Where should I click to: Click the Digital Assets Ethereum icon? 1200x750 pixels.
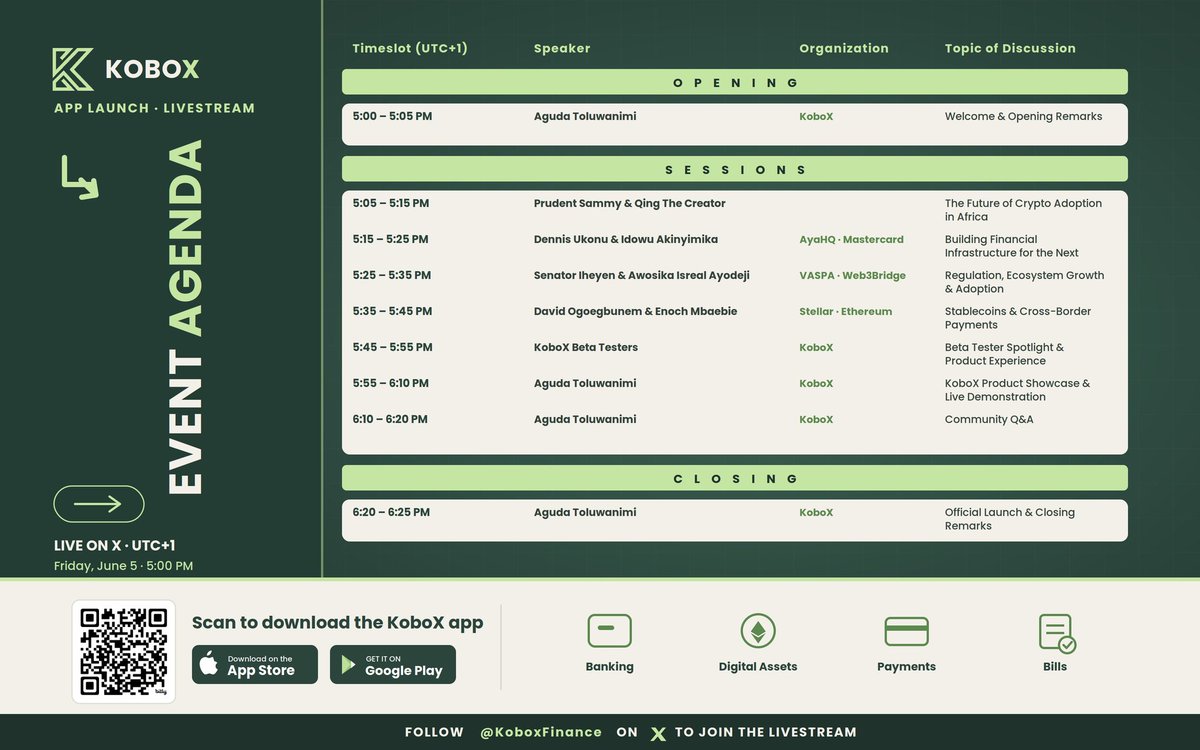(x=758, y=631)
